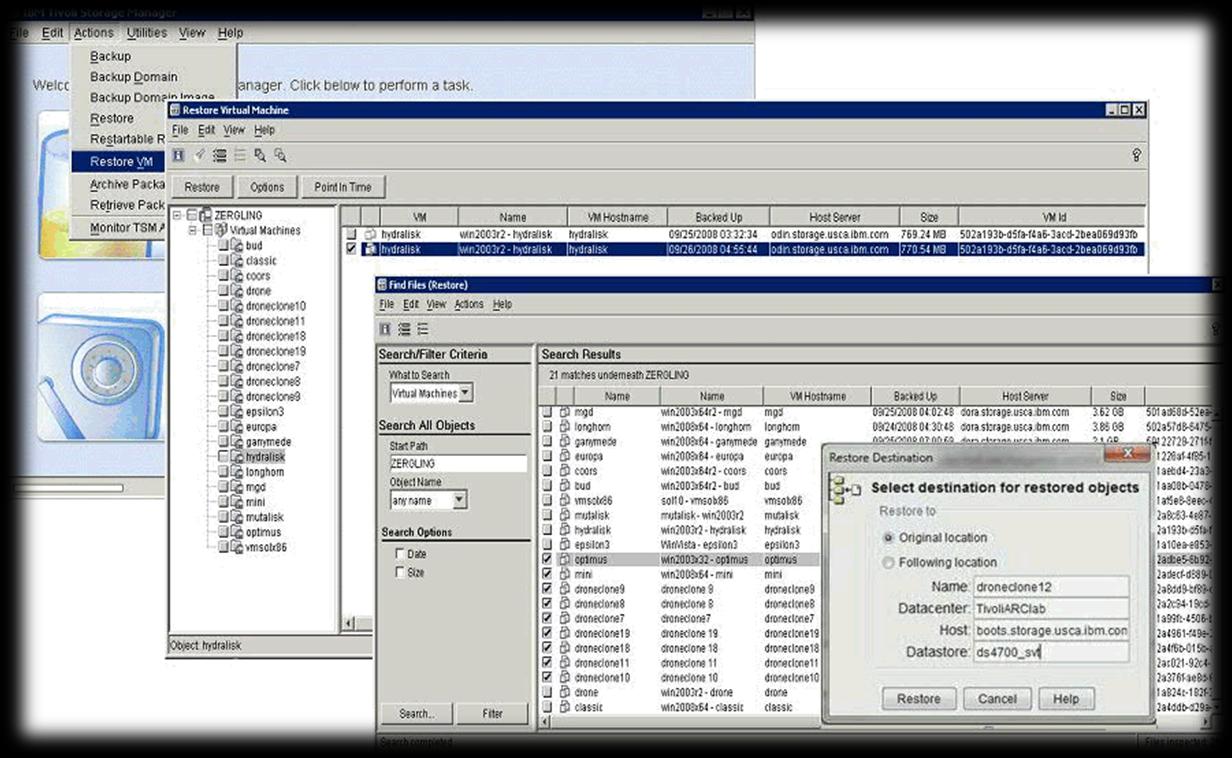
Task: Click the Options button
Action: [x=267, y=187]
